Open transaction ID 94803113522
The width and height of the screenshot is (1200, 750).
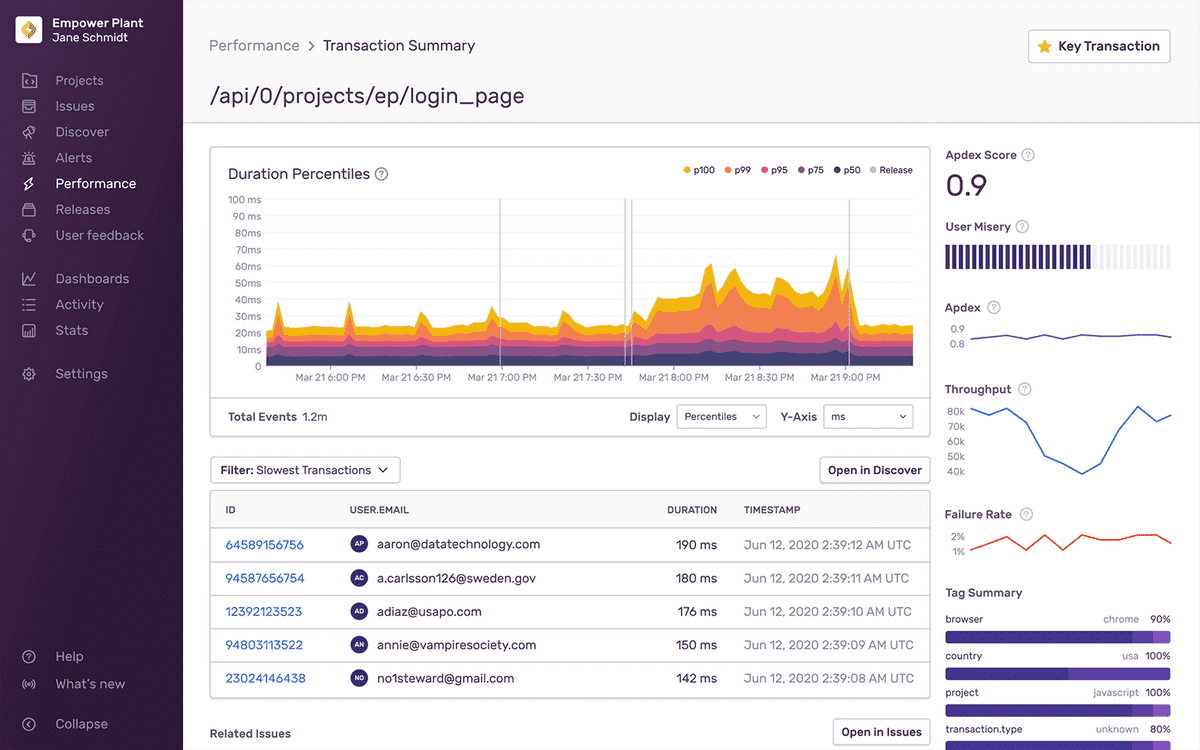[x=264, y=645]
